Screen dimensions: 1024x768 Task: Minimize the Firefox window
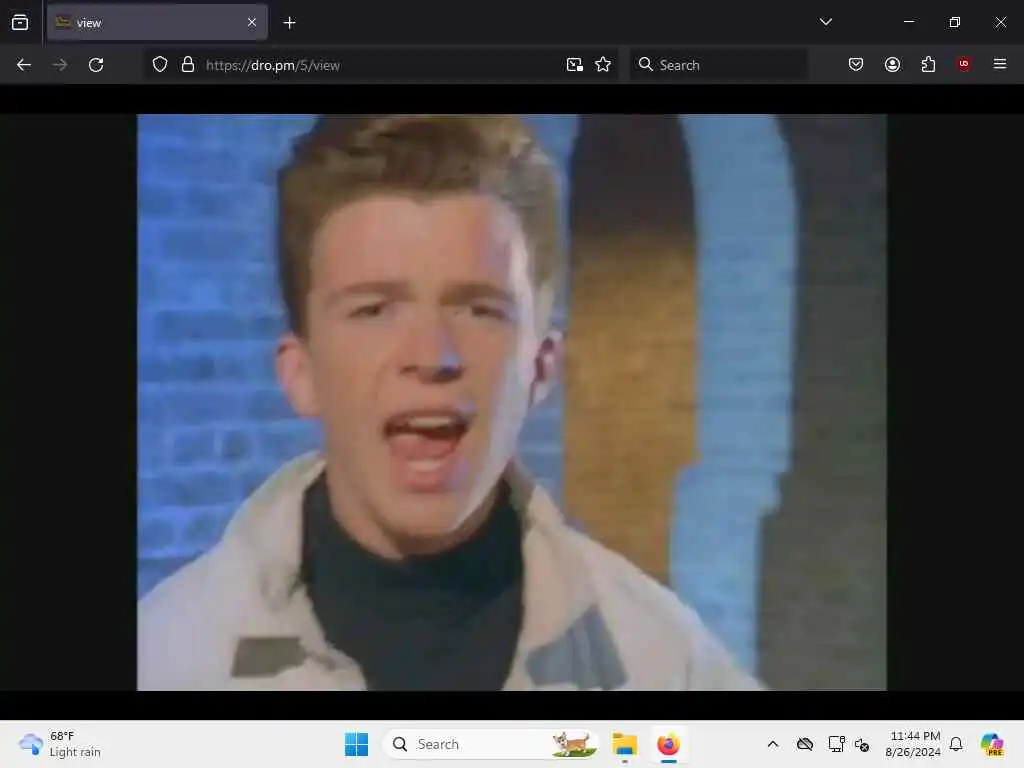pyautogui.click(x=908, y=22)
